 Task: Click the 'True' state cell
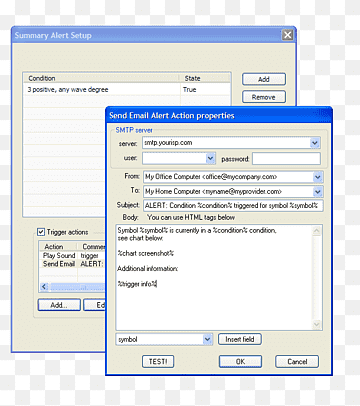(189, 89)
